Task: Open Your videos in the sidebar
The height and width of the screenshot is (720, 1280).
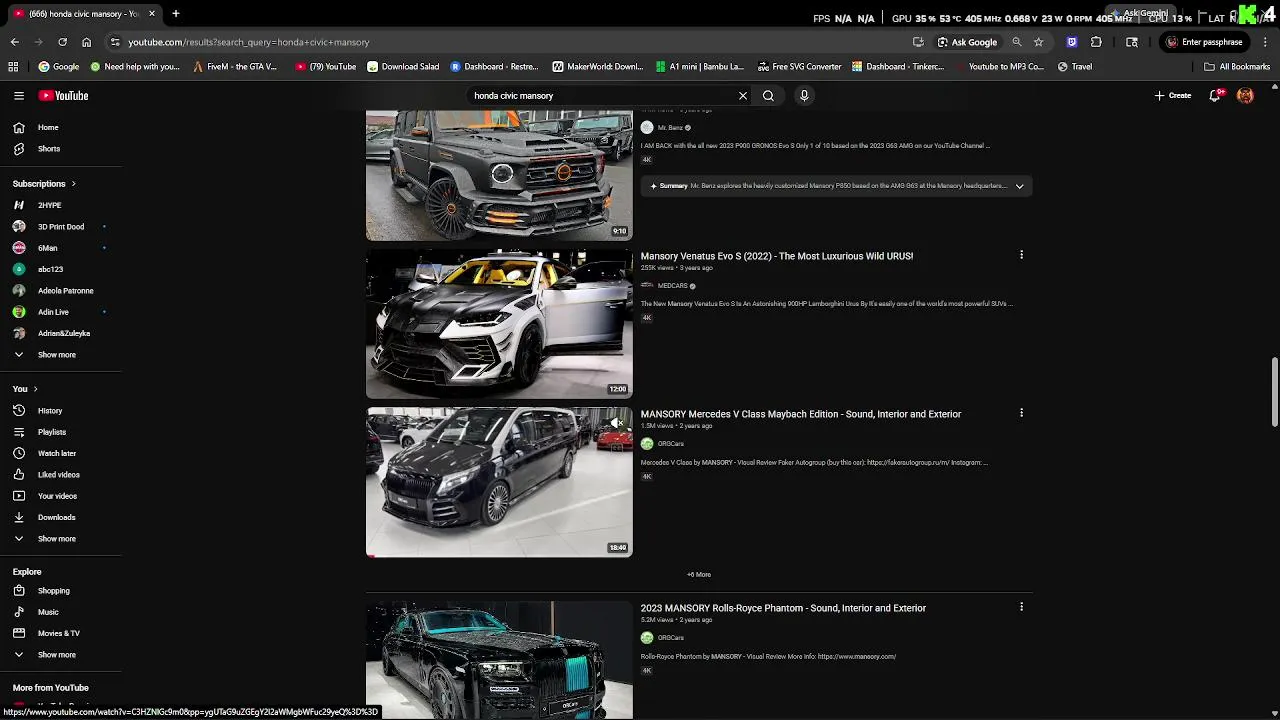Action: click(57, 496)
